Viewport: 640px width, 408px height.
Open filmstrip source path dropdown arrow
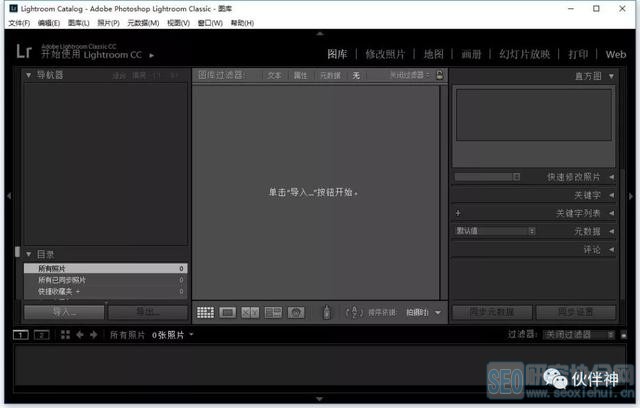coord(191,335)
